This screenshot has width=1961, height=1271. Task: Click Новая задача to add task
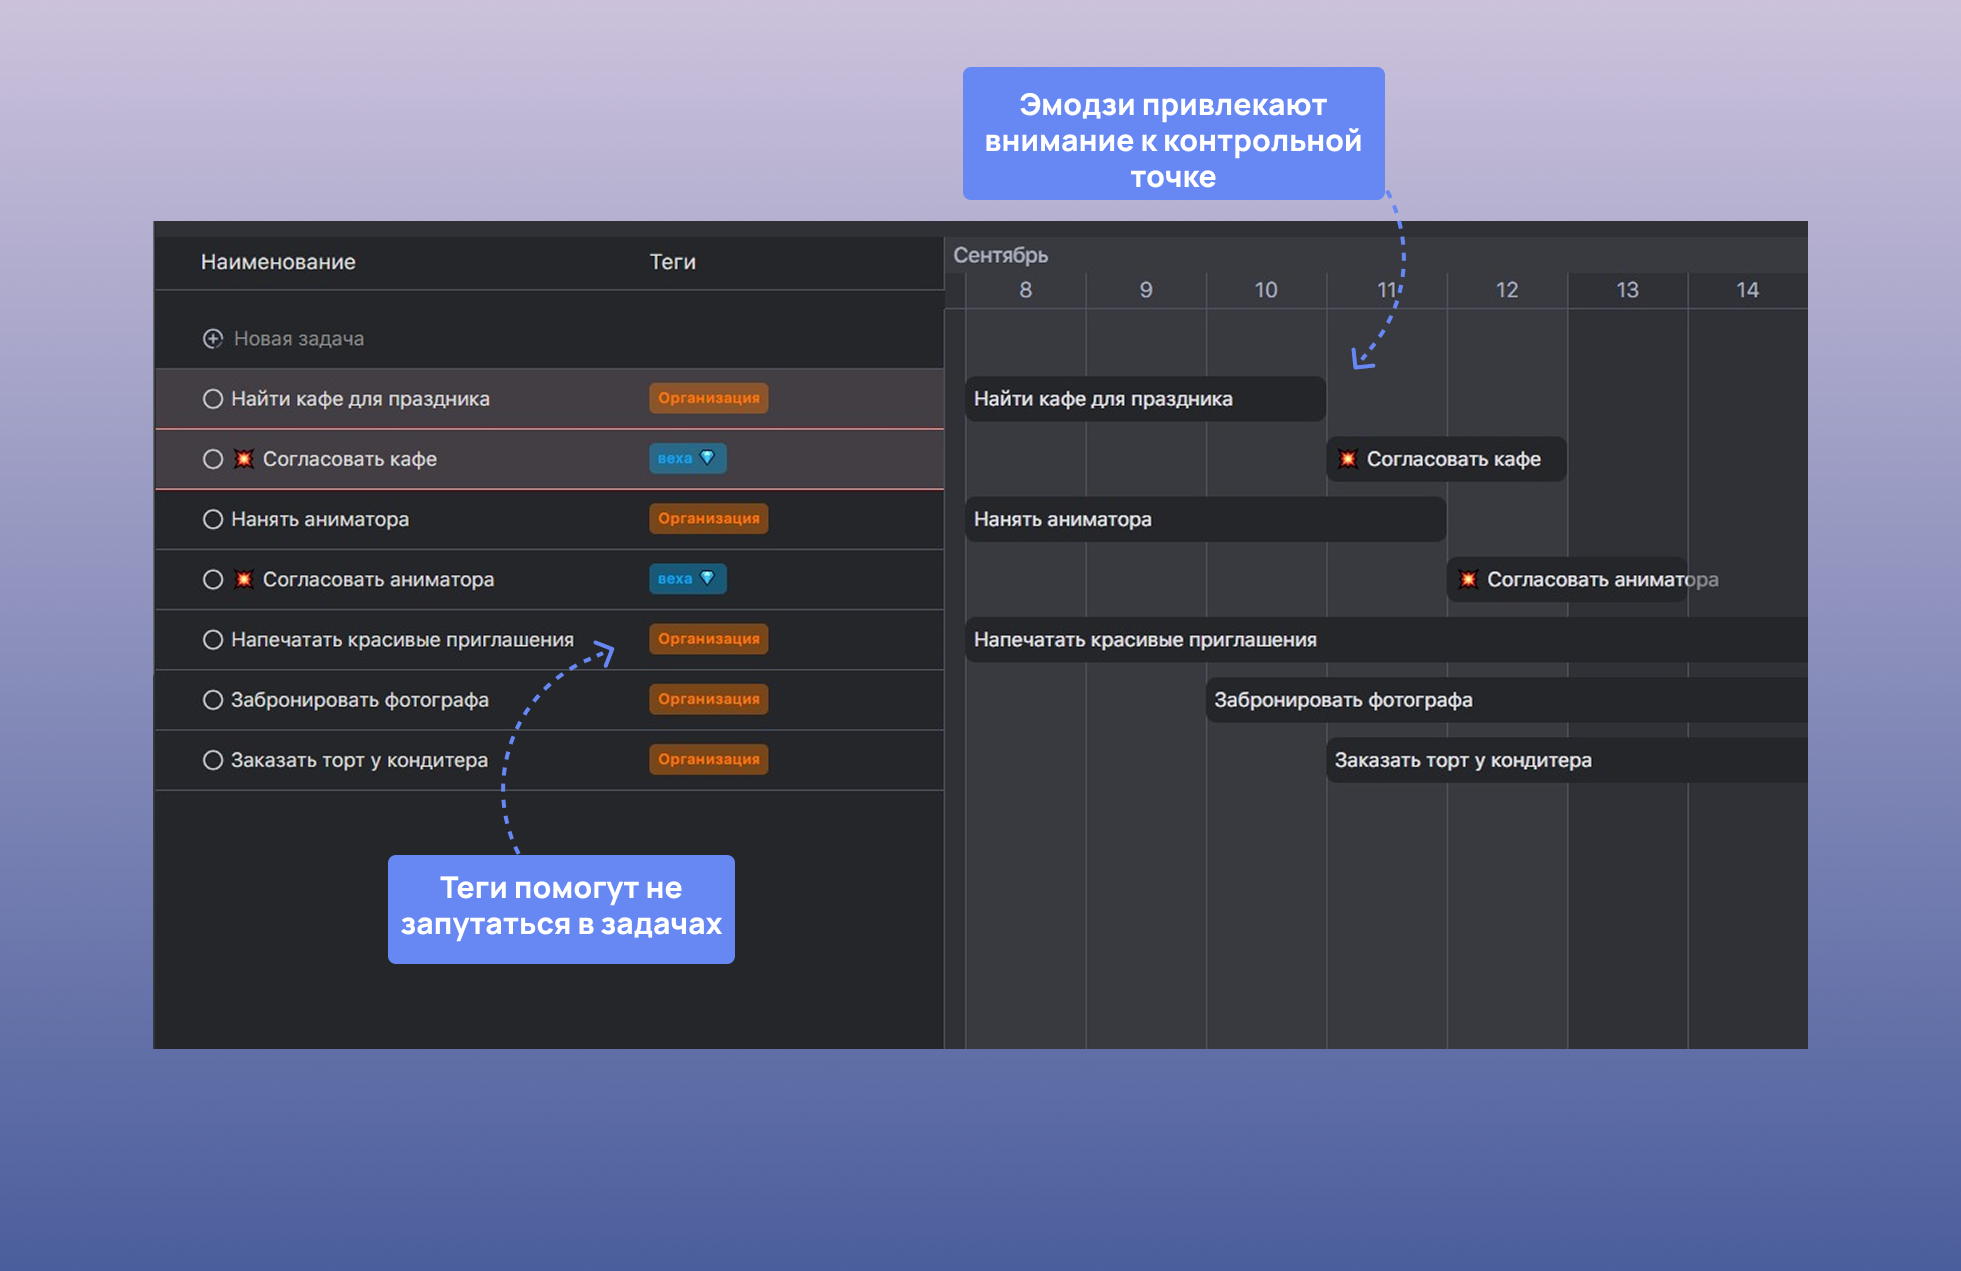click(x=298, y=339)
